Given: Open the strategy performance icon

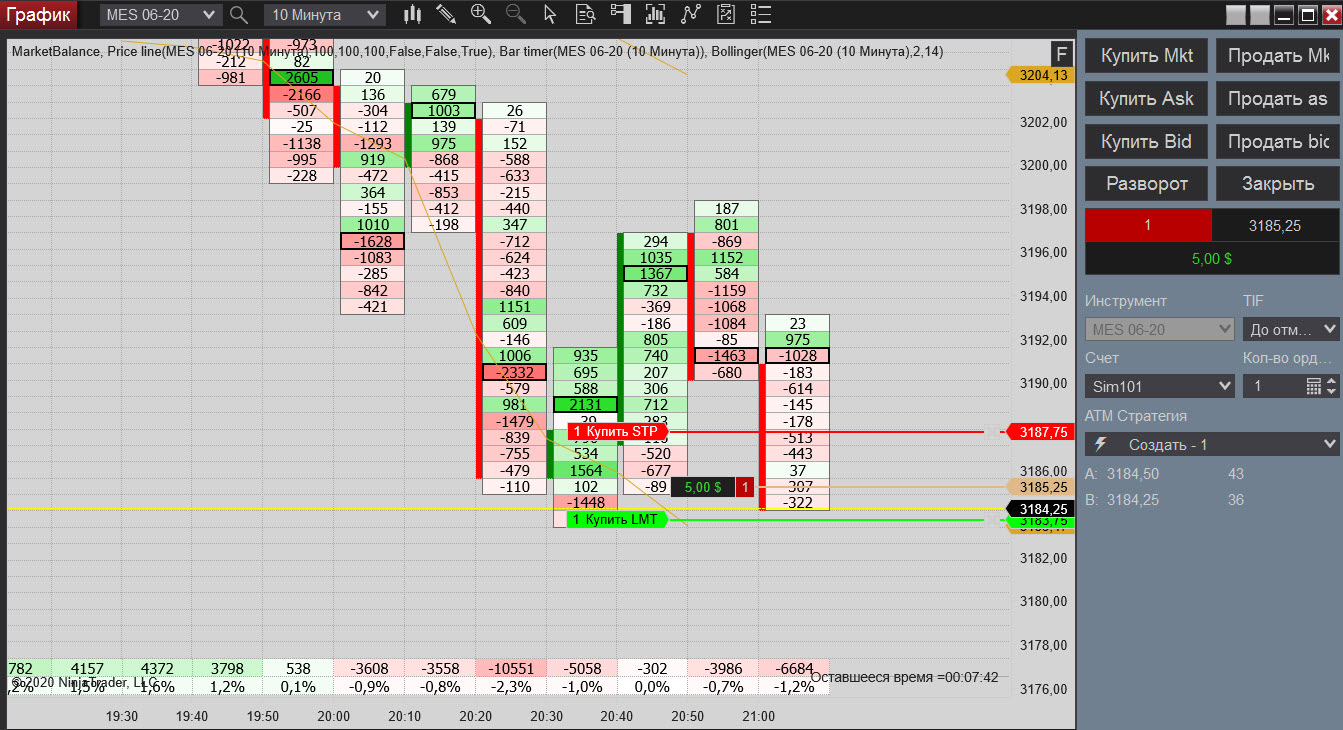Looking at the screenshot, I should point(727,15).
